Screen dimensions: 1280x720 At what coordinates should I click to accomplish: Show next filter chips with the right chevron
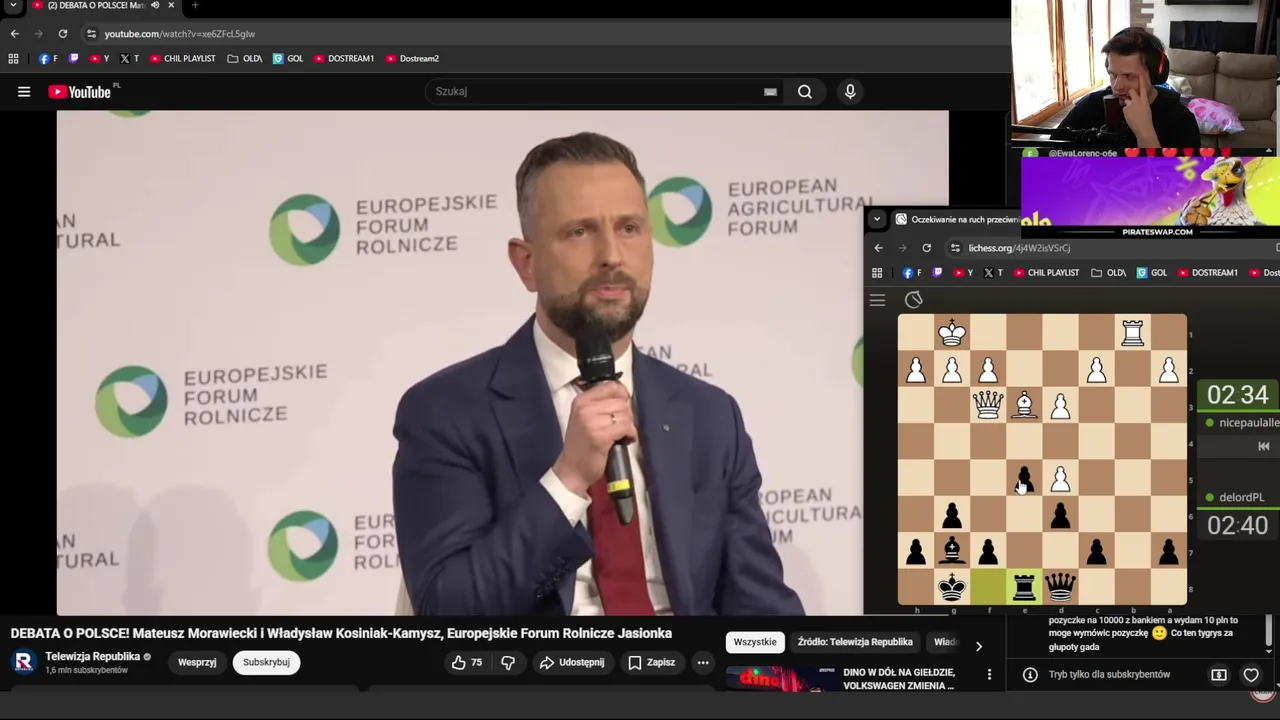979,647
